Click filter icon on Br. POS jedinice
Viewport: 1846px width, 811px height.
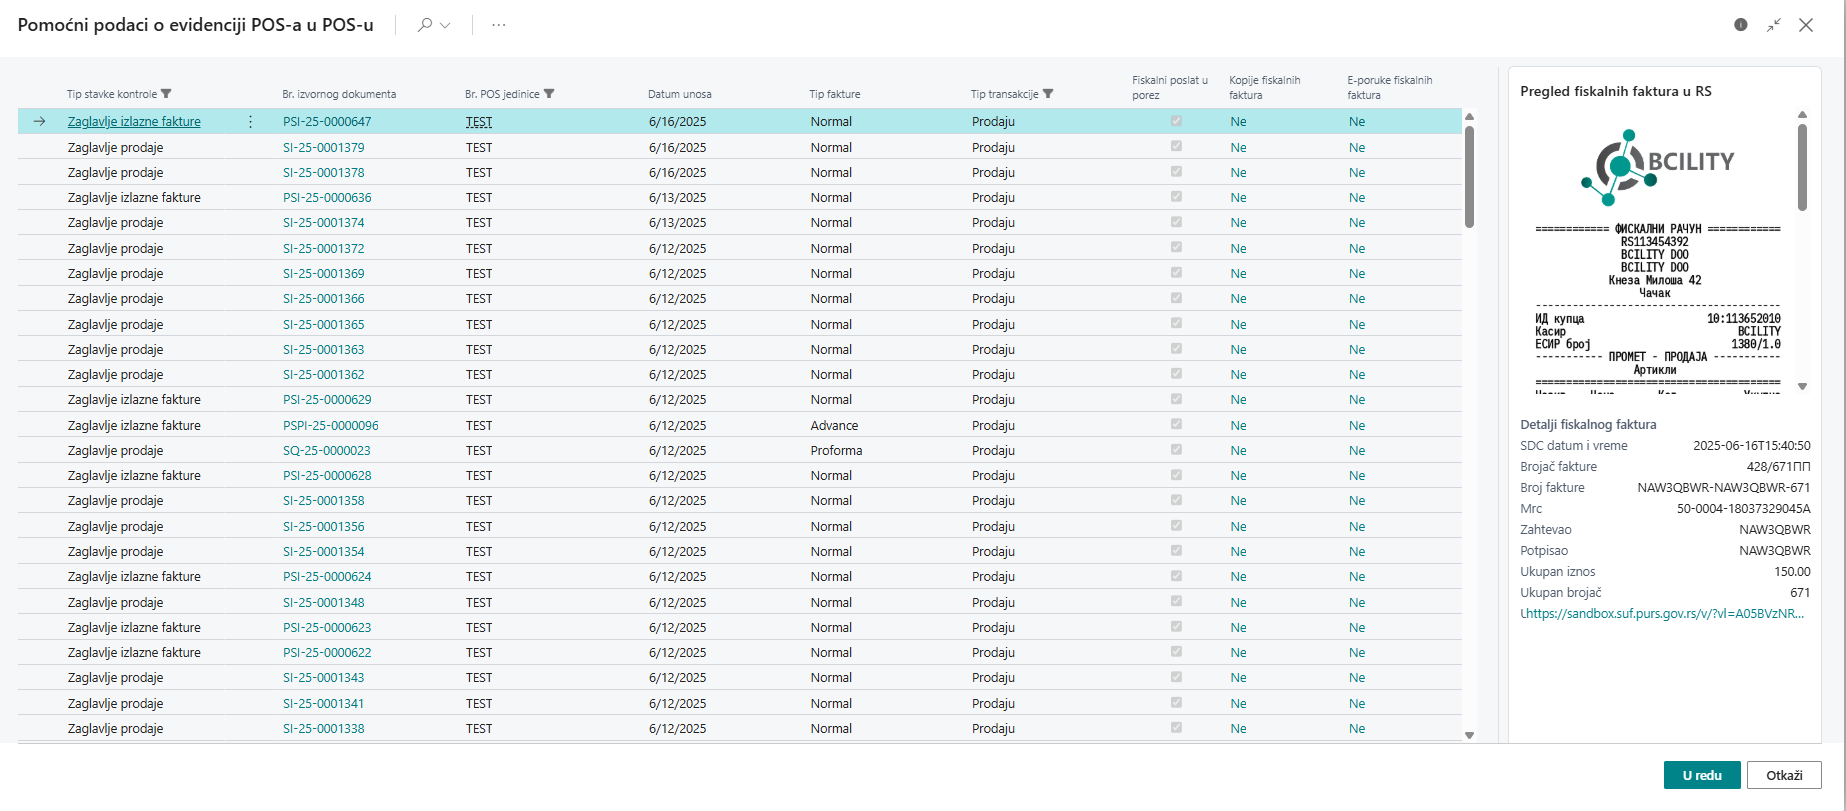549,94
